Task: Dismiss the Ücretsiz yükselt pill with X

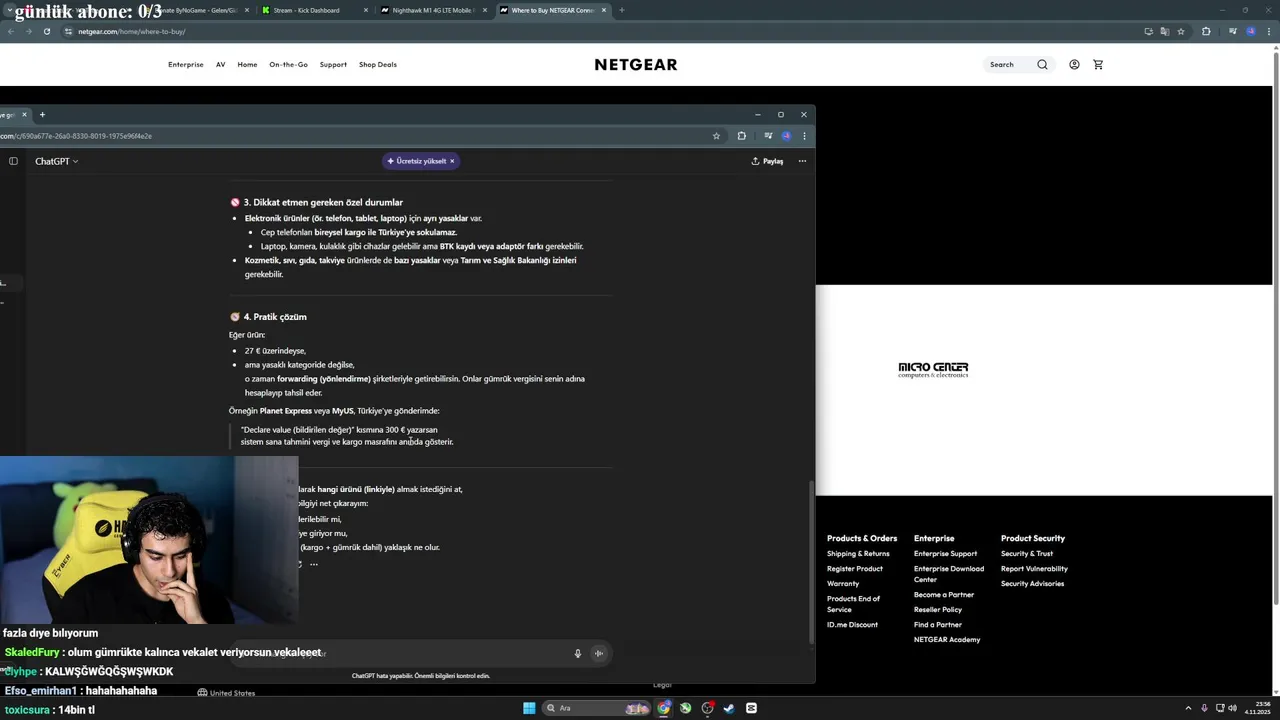Action: click(452, 161)
